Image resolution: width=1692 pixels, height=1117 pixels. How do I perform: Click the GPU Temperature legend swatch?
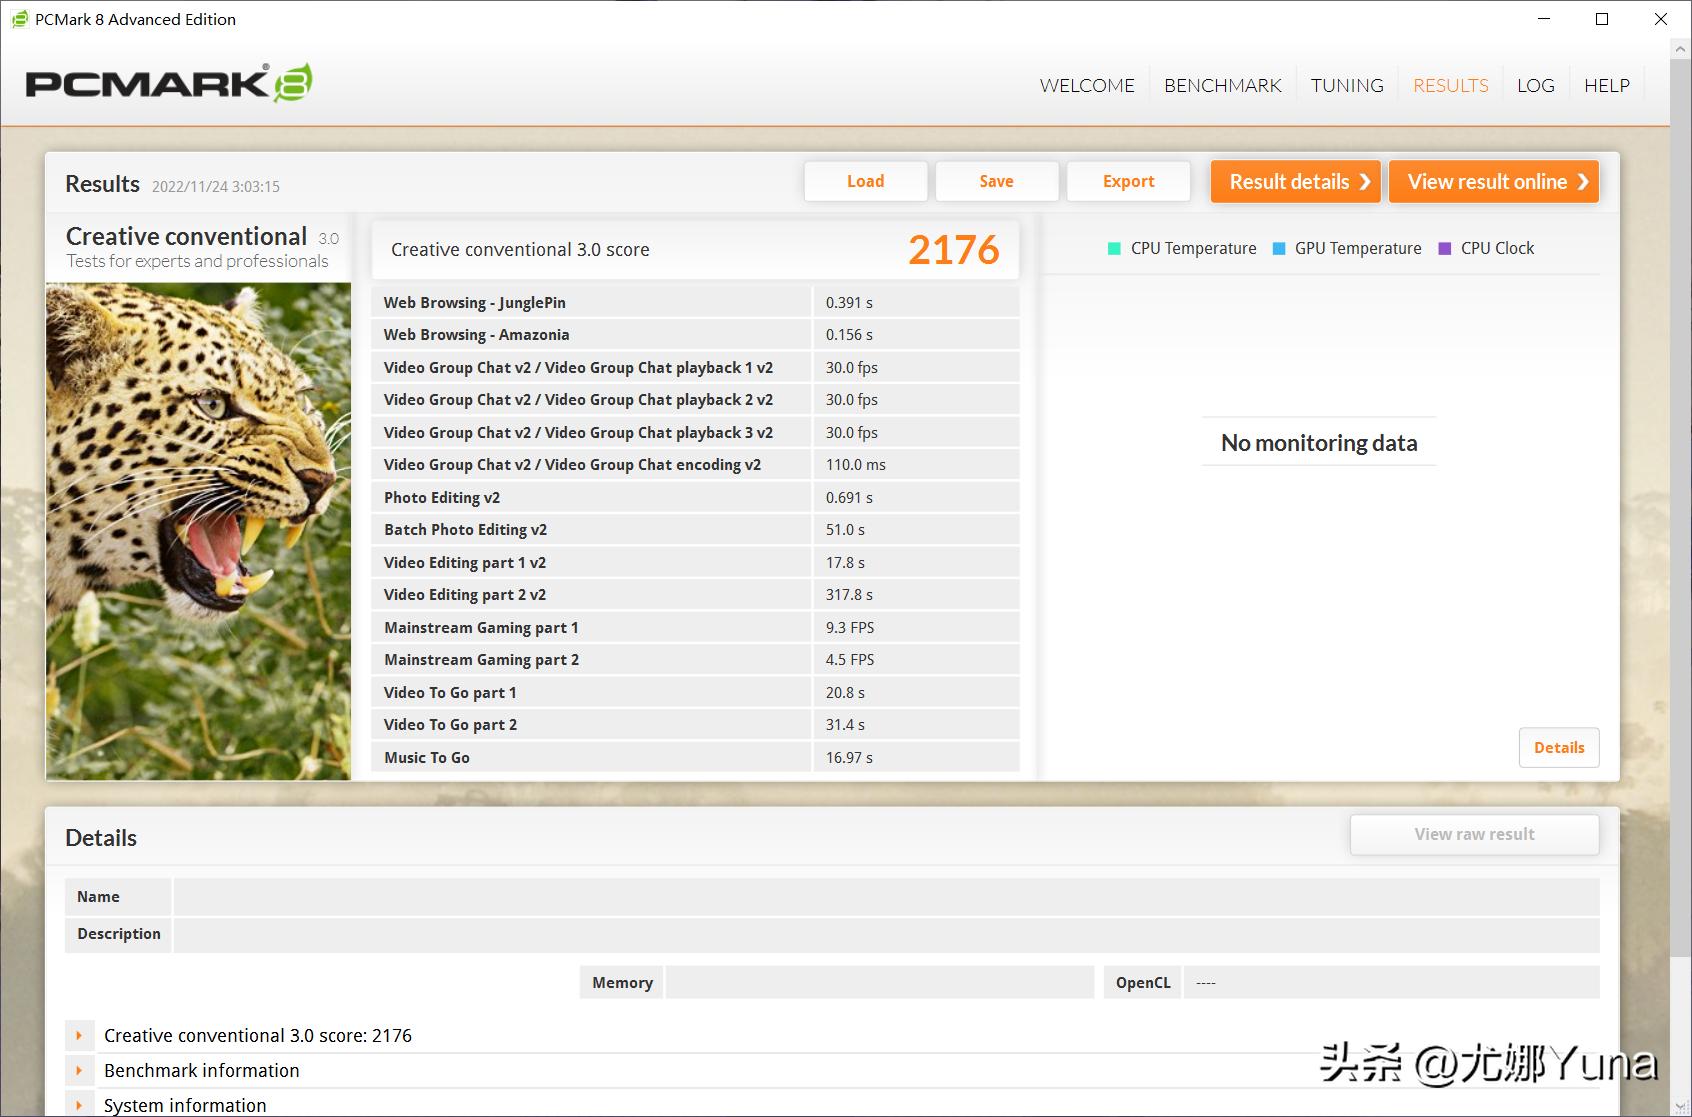point(1278,249)
